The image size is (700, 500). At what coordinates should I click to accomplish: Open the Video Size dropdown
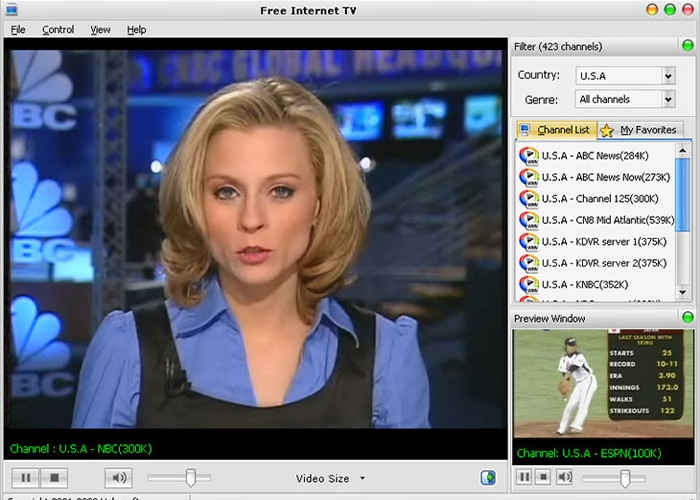(x=330, y=479)
